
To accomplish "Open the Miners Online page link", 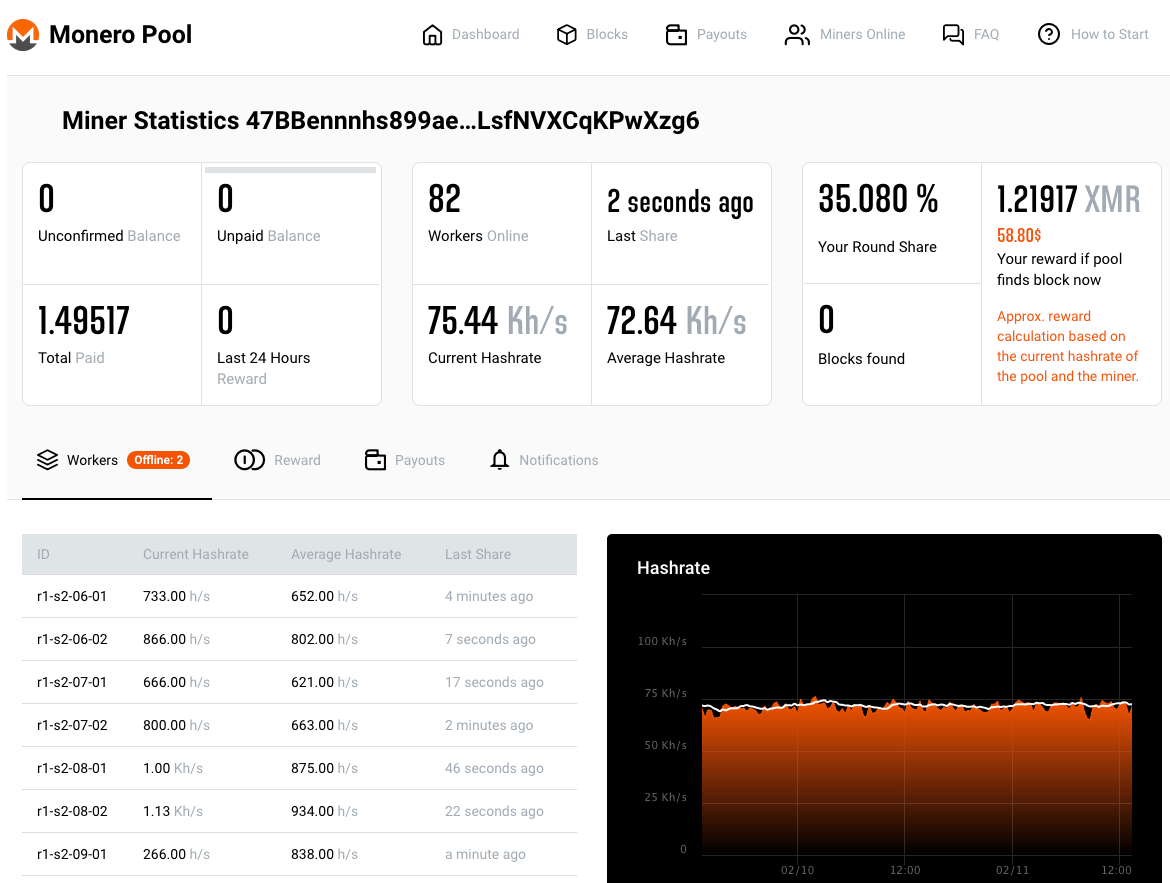I will 861,35.
